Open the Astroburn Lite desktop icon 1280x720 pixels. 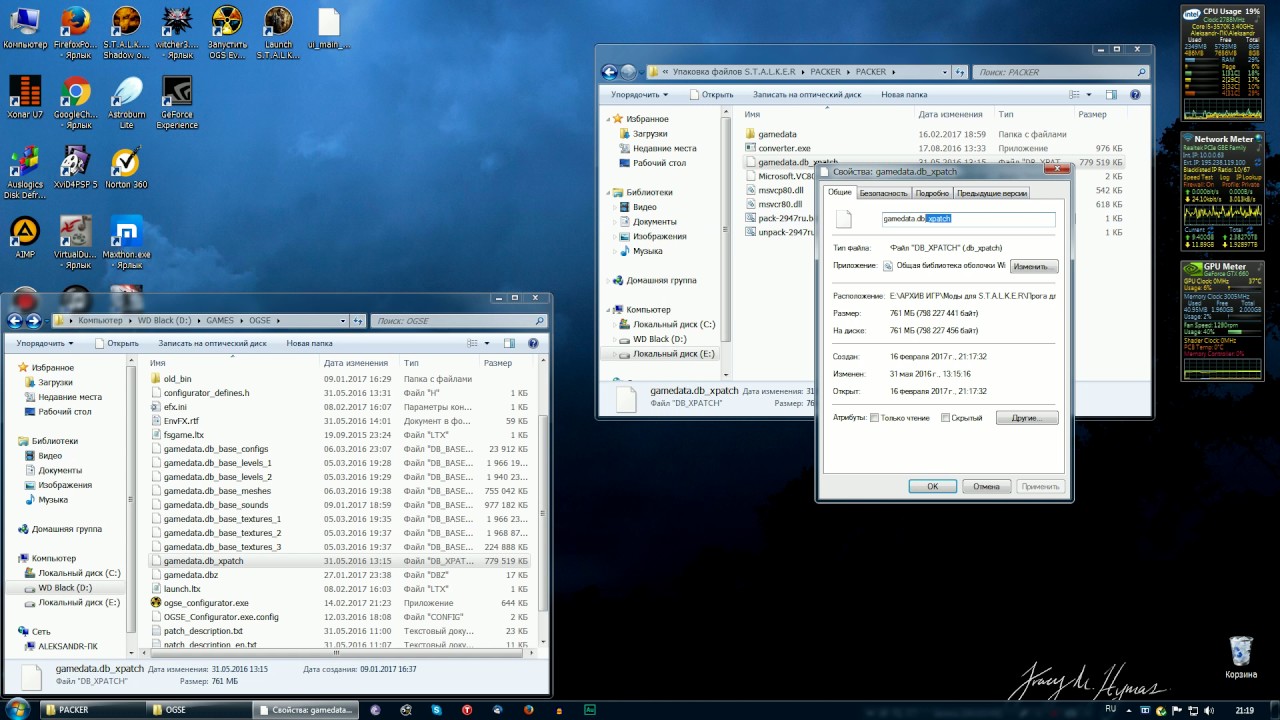coord(126,103)
